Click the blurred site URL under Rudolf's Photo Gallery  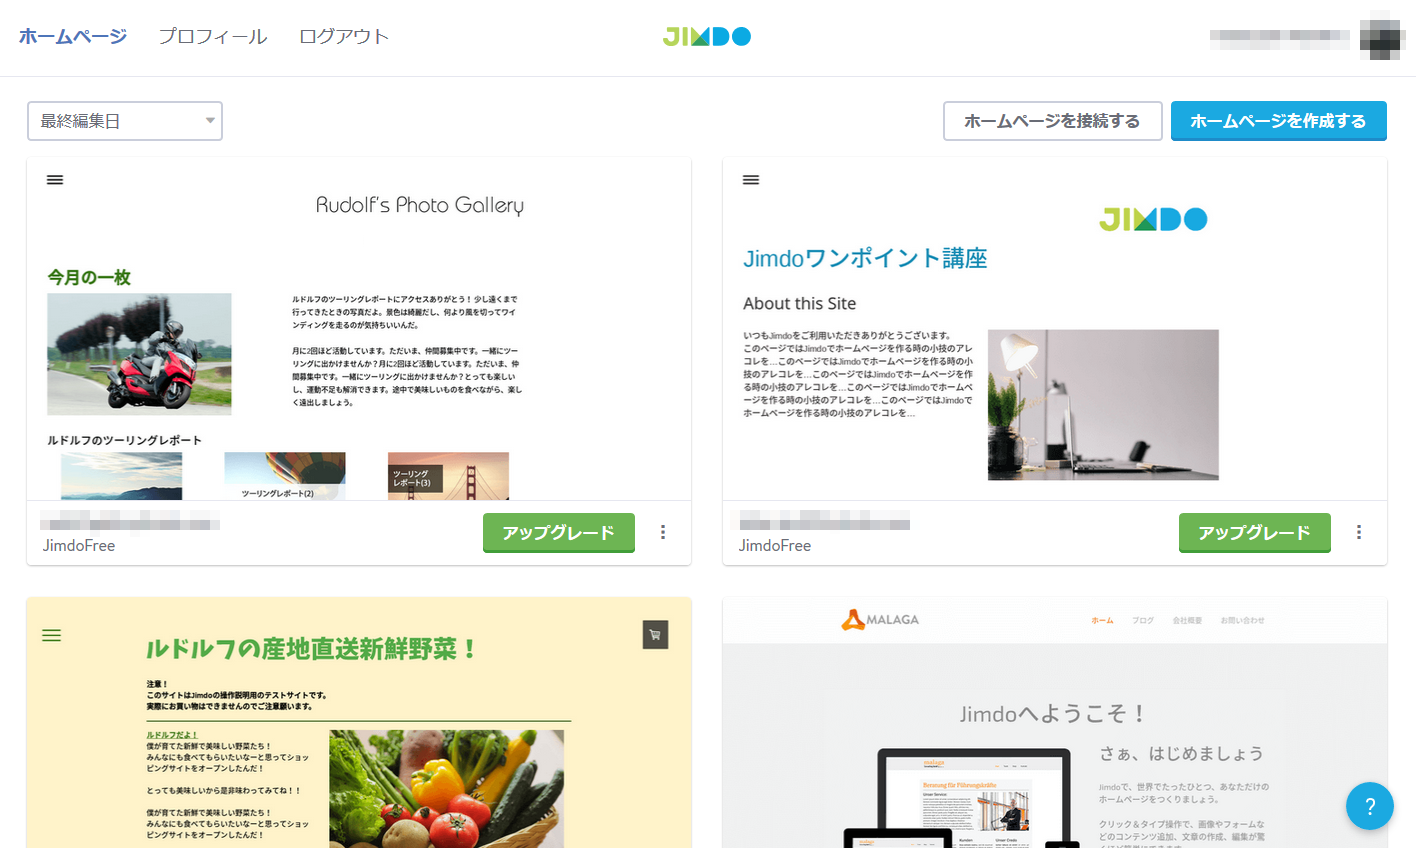(x=130, y=520)
